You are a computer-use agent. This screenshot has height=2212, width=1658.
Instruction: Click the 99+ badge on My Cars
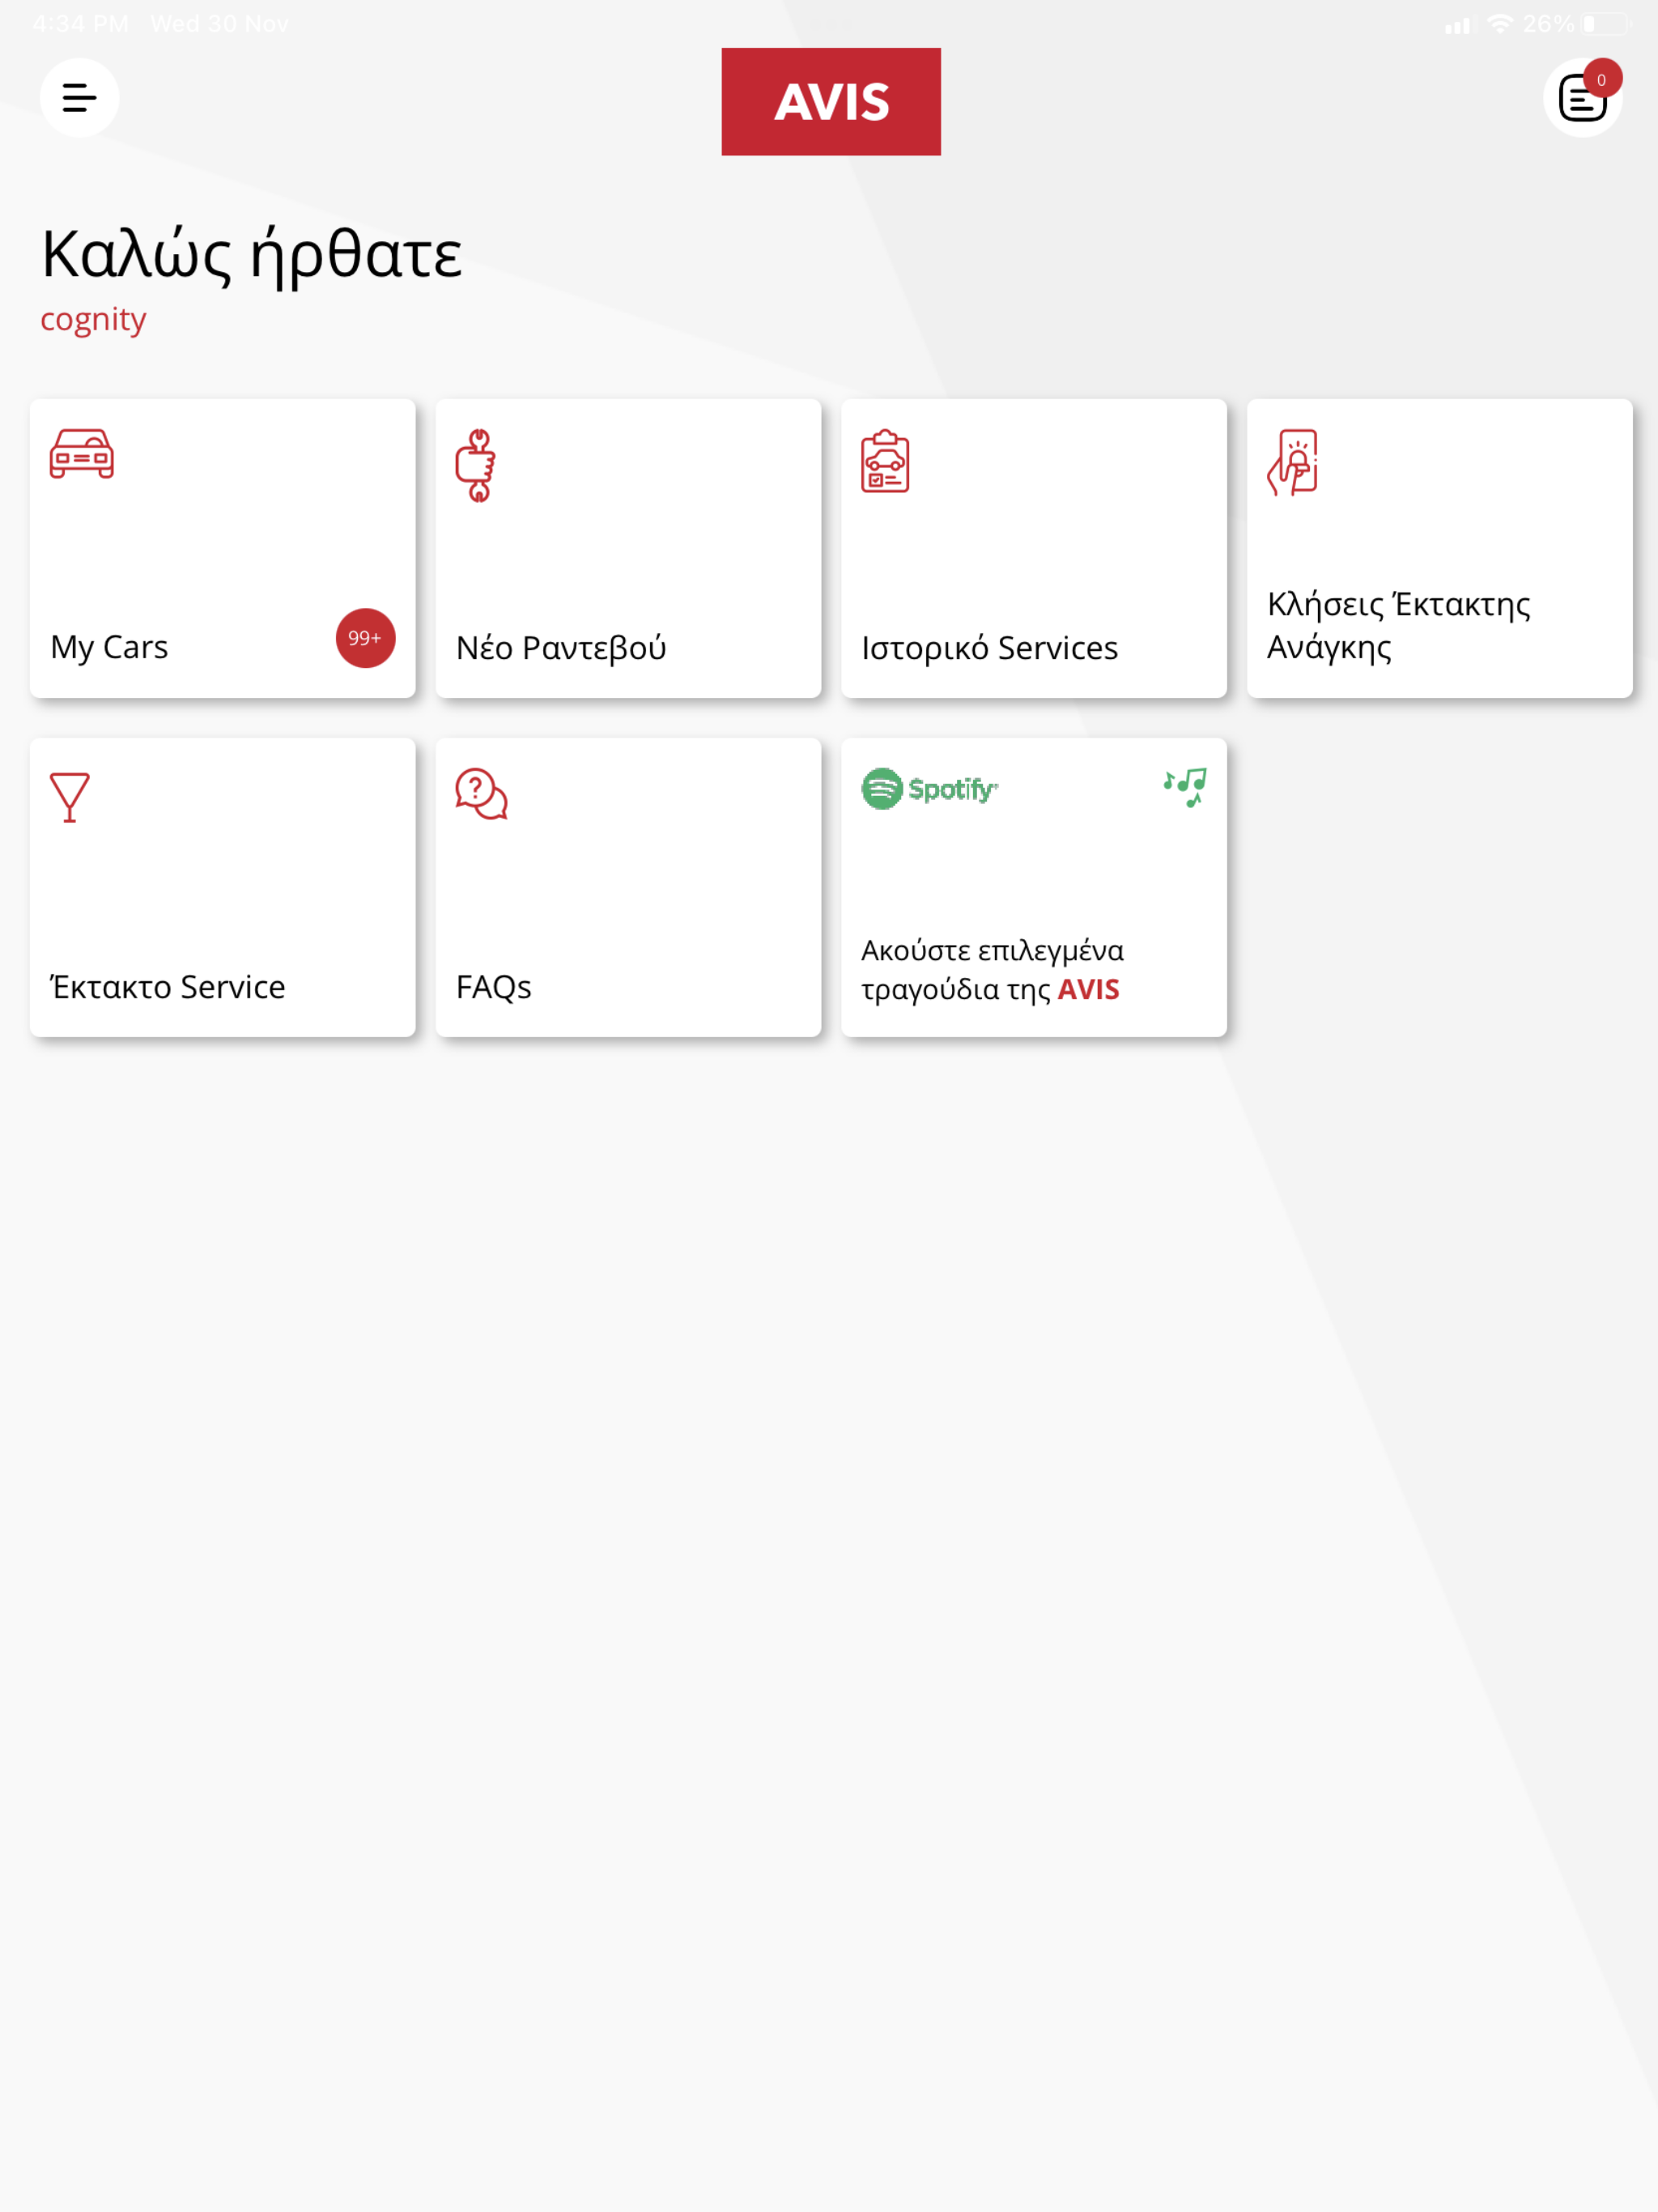[x=365, y=638]
